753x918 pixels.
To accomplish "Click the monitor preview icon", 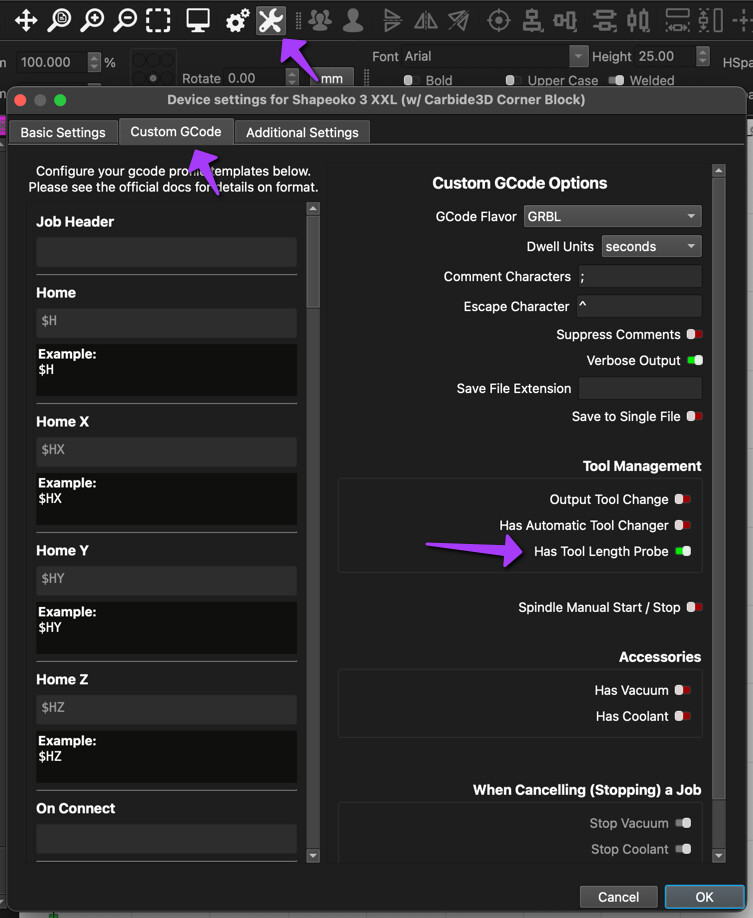I will (198, 20).
